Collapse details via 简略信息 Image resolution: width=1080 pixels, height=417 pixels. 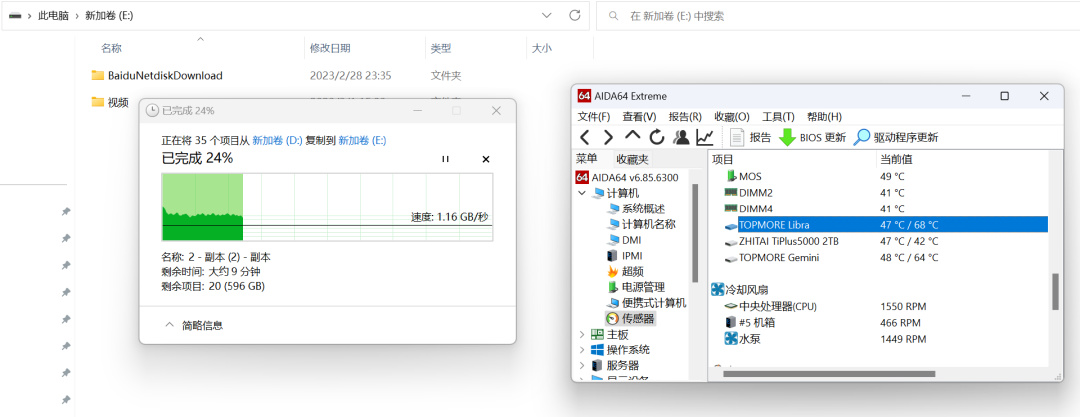[194, 325]
